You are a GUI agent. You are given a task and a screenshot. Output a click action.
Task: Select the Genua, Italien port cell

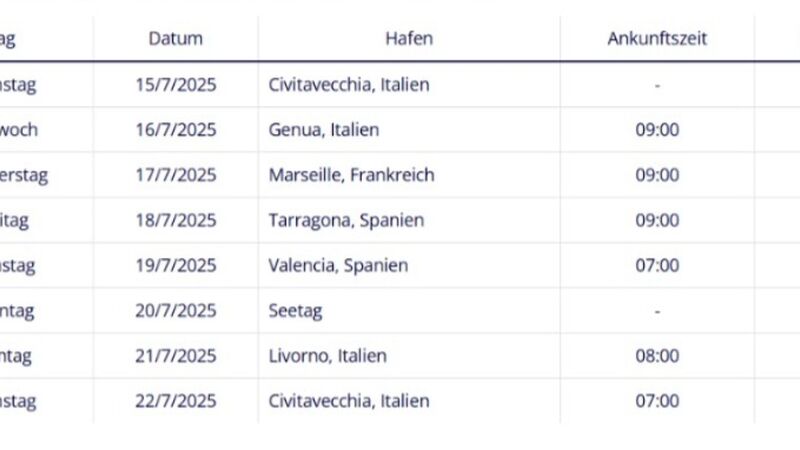(324, 130)
